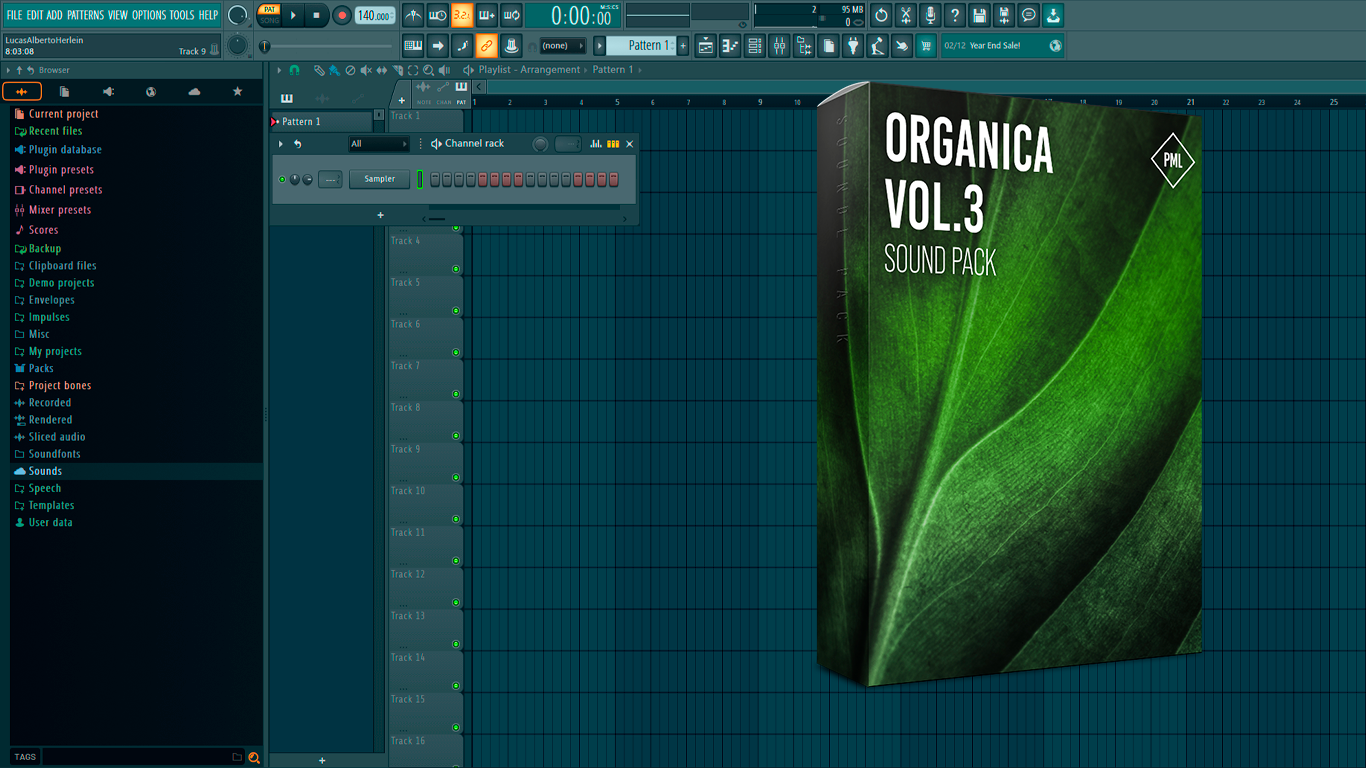Click the shopping cart content library icon

(x=926, y=45)
